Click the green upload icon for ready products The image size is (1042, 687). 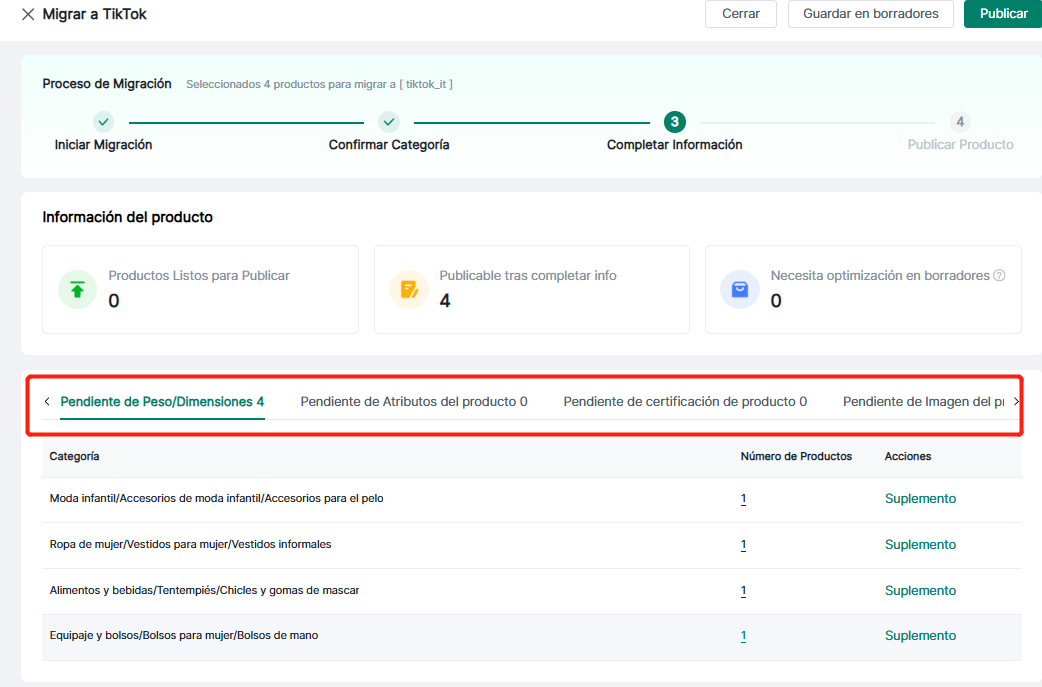pos(77,289)
